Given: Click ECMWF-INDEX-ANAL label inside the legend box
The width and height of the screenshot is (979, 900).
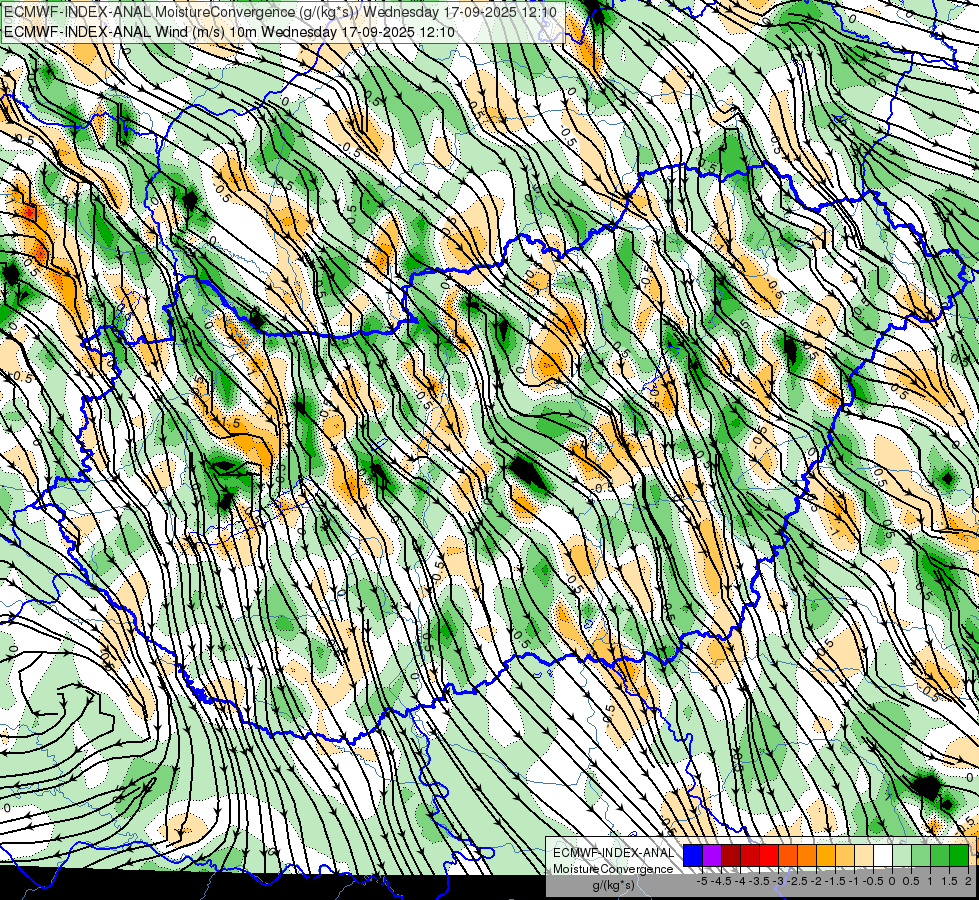Looking at the screenshot, I should pos(613,853).
